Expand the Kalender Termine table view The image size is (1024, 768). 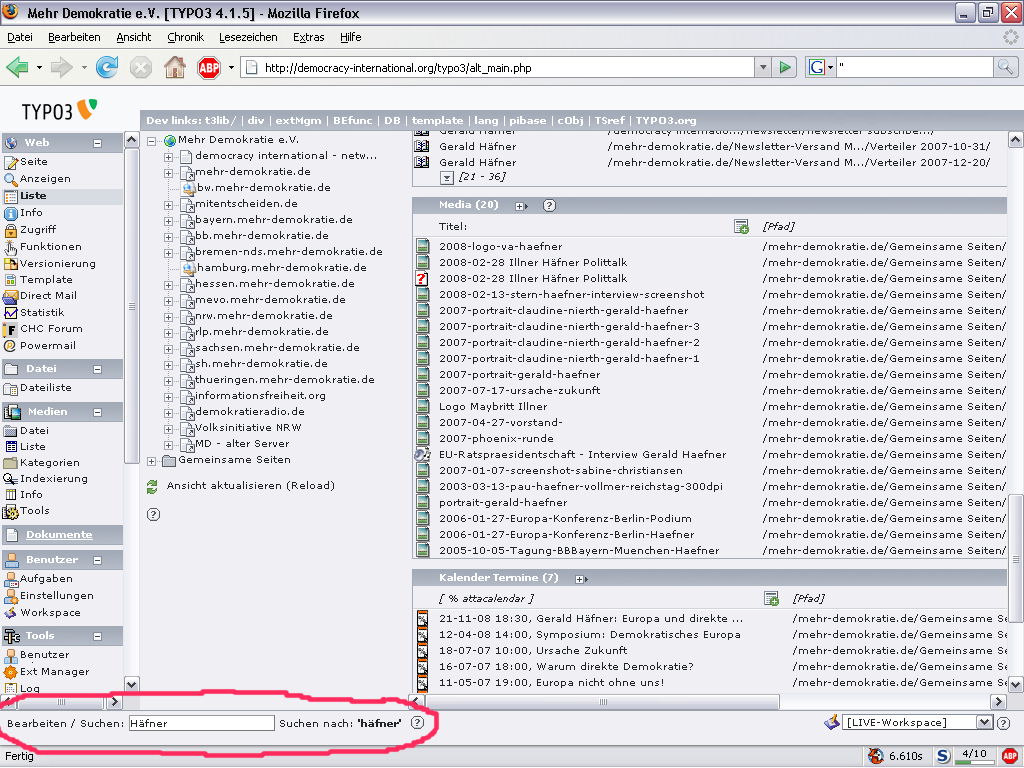pyautogui.click(x=579, y=579)
